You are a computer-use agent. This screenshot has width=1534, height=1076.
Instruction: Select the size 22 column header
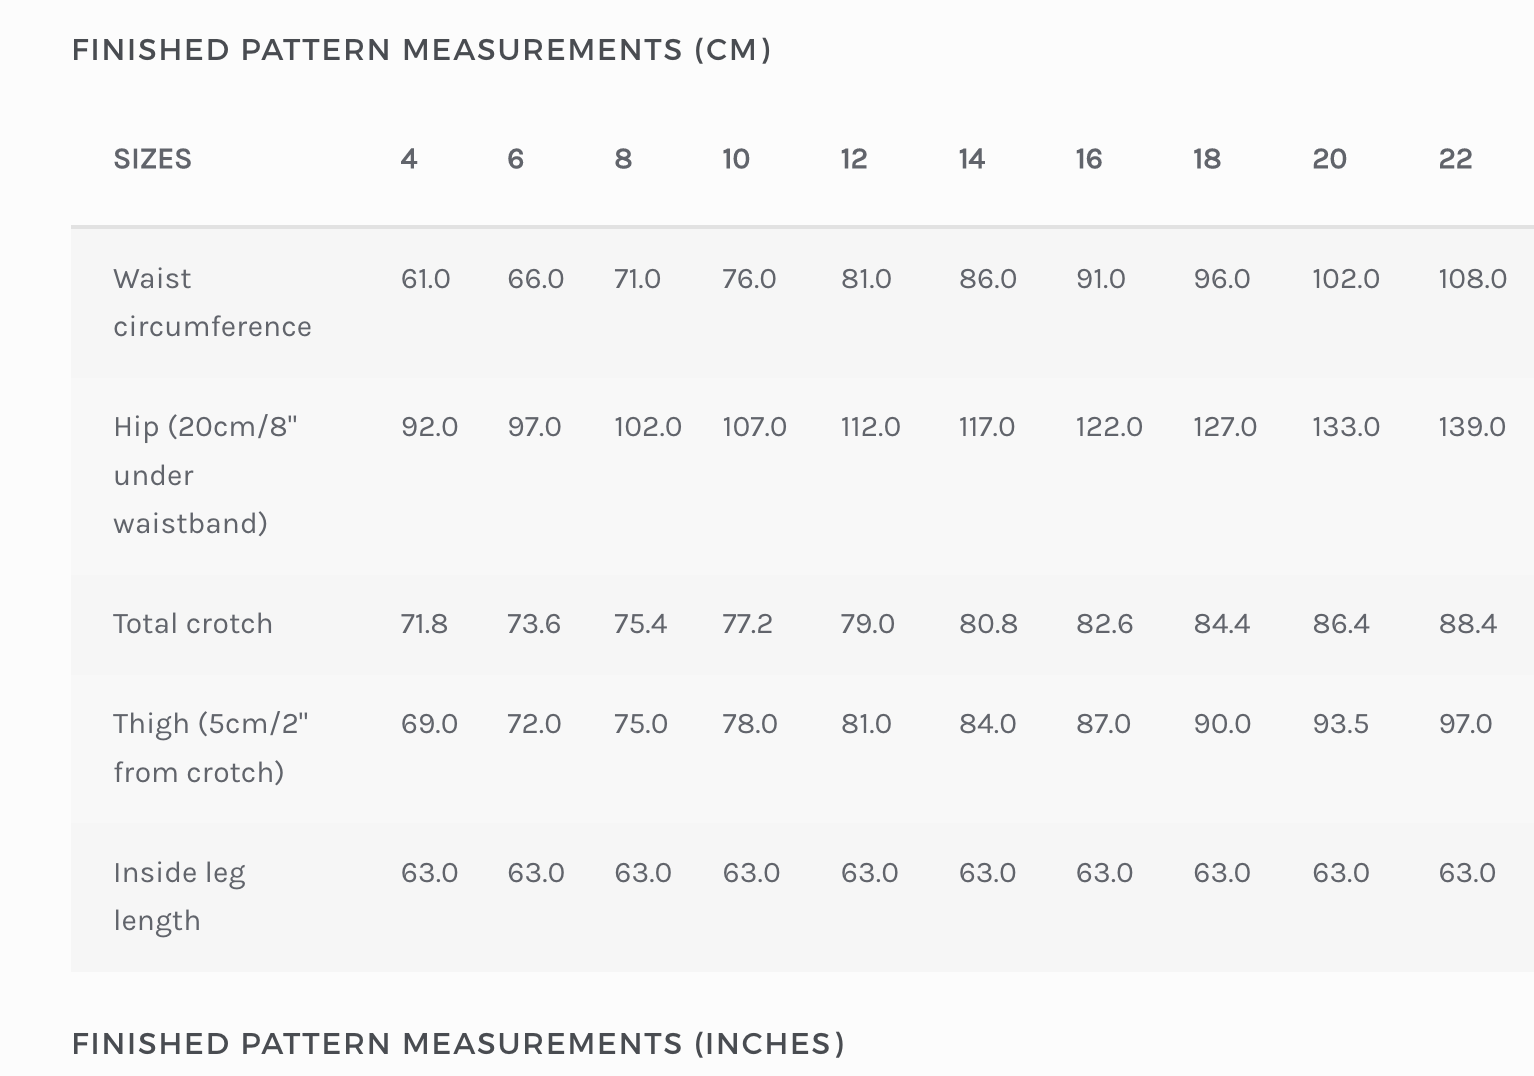[x=1455, y=159]
